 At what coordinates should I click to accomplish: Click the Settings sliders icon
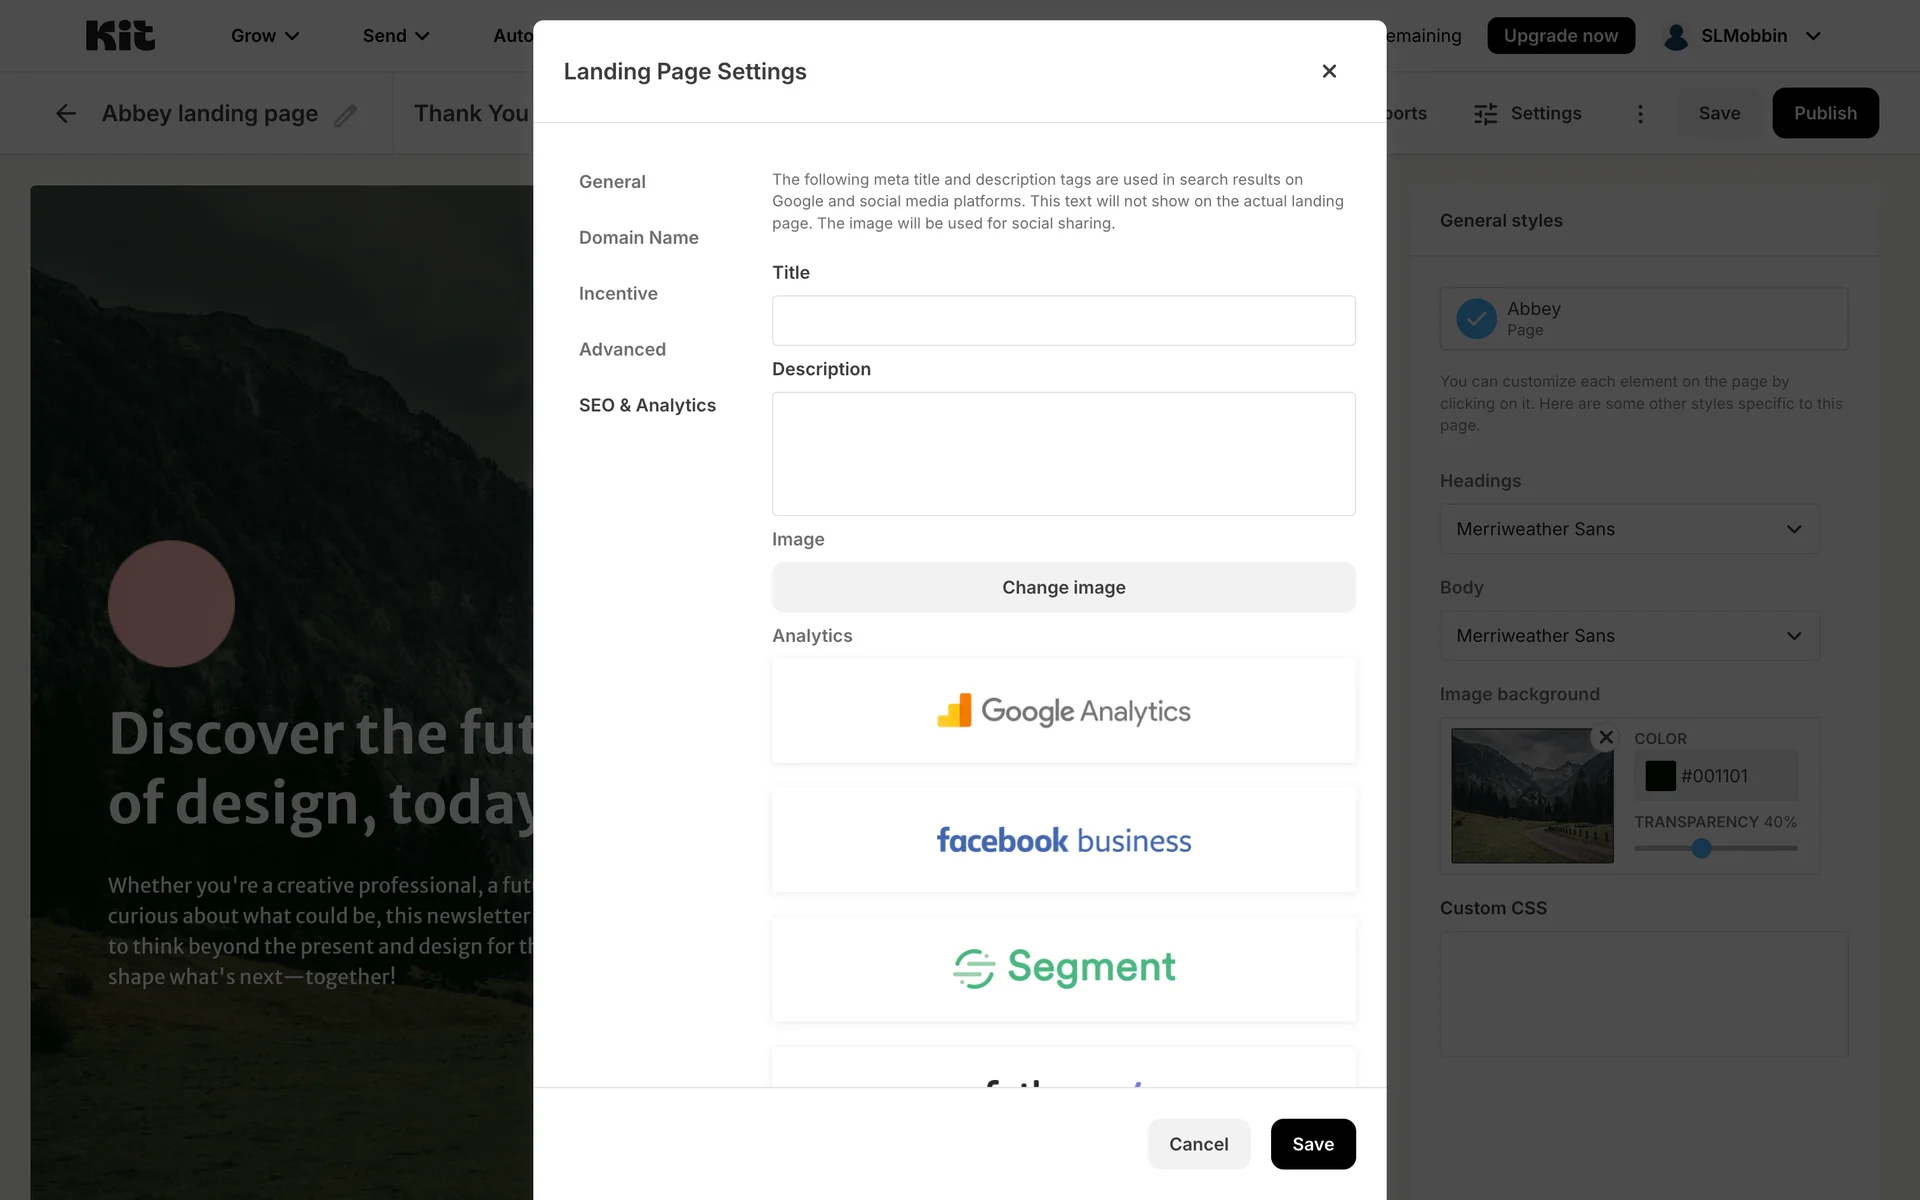click(x=1486, y=114)
